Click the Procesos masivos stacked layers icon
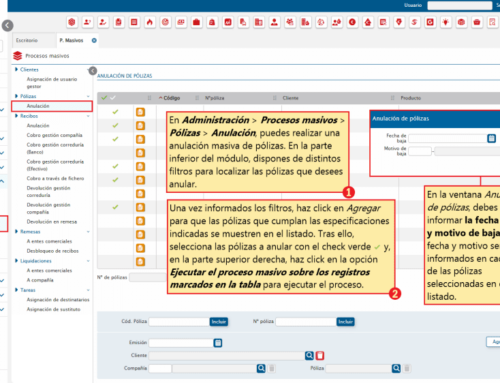The width and height of the screenshot is (500, 383). [18, 56]
